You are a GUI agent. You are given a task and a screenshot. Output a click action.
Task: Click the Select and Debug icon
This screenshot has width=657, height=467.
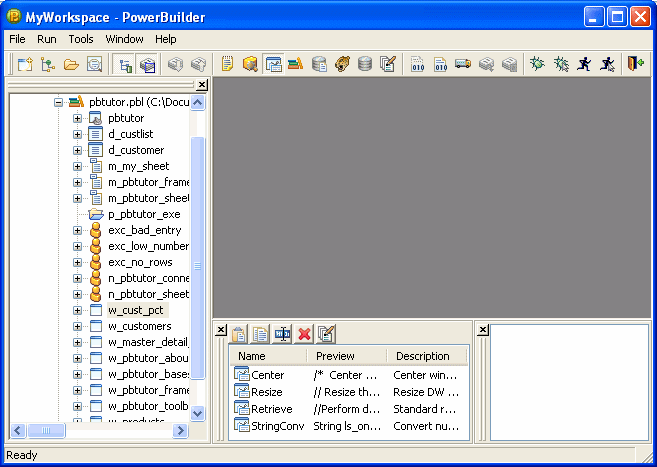(561, 64)
